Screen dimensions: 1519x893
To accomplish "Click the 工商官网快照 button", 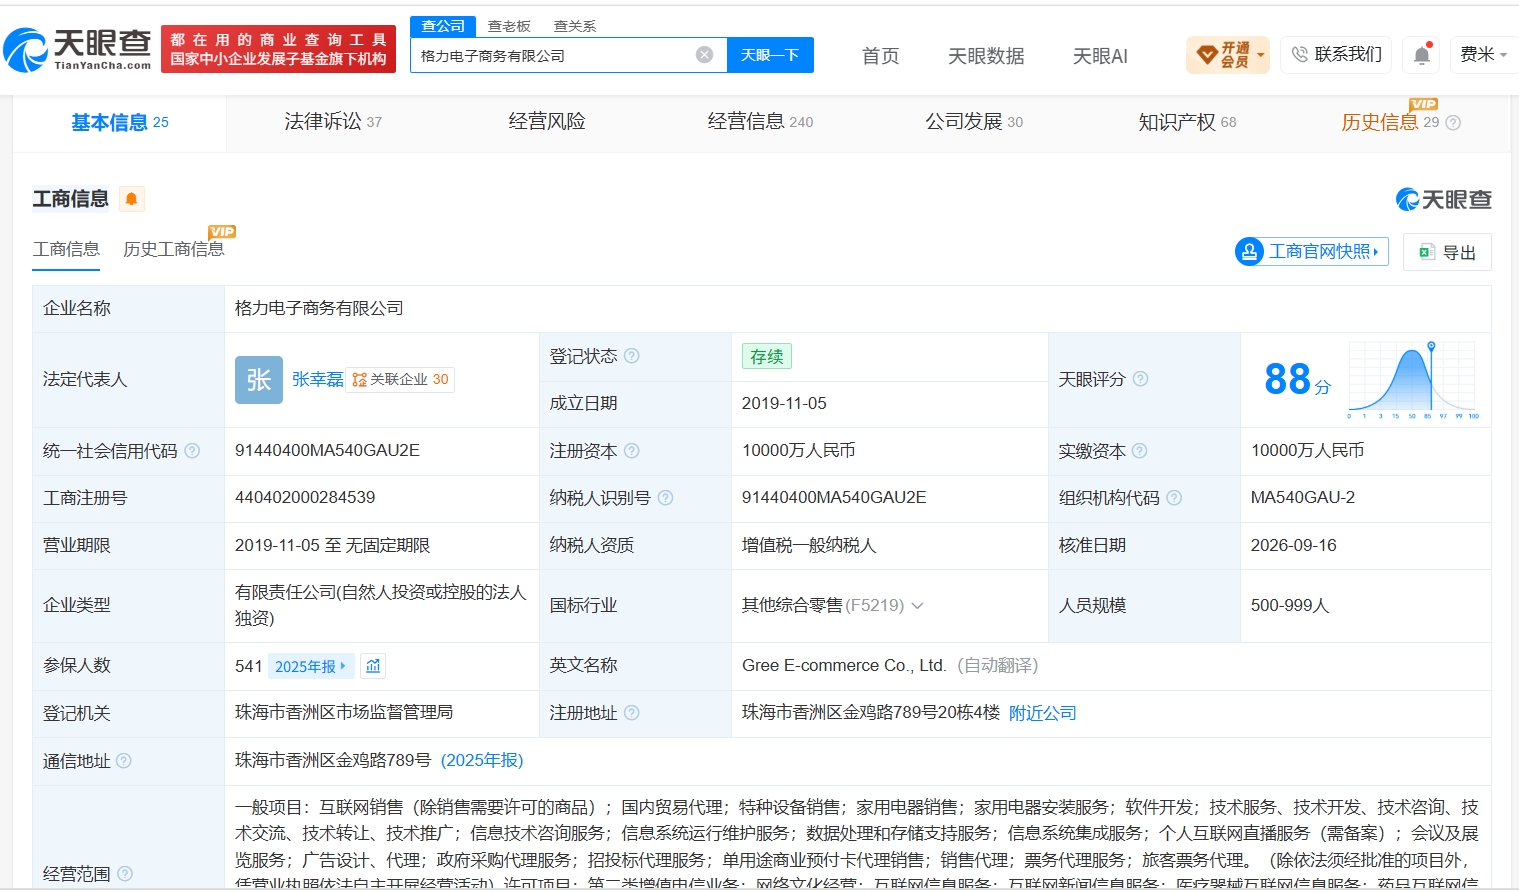I will click(x=1313, y=252).
